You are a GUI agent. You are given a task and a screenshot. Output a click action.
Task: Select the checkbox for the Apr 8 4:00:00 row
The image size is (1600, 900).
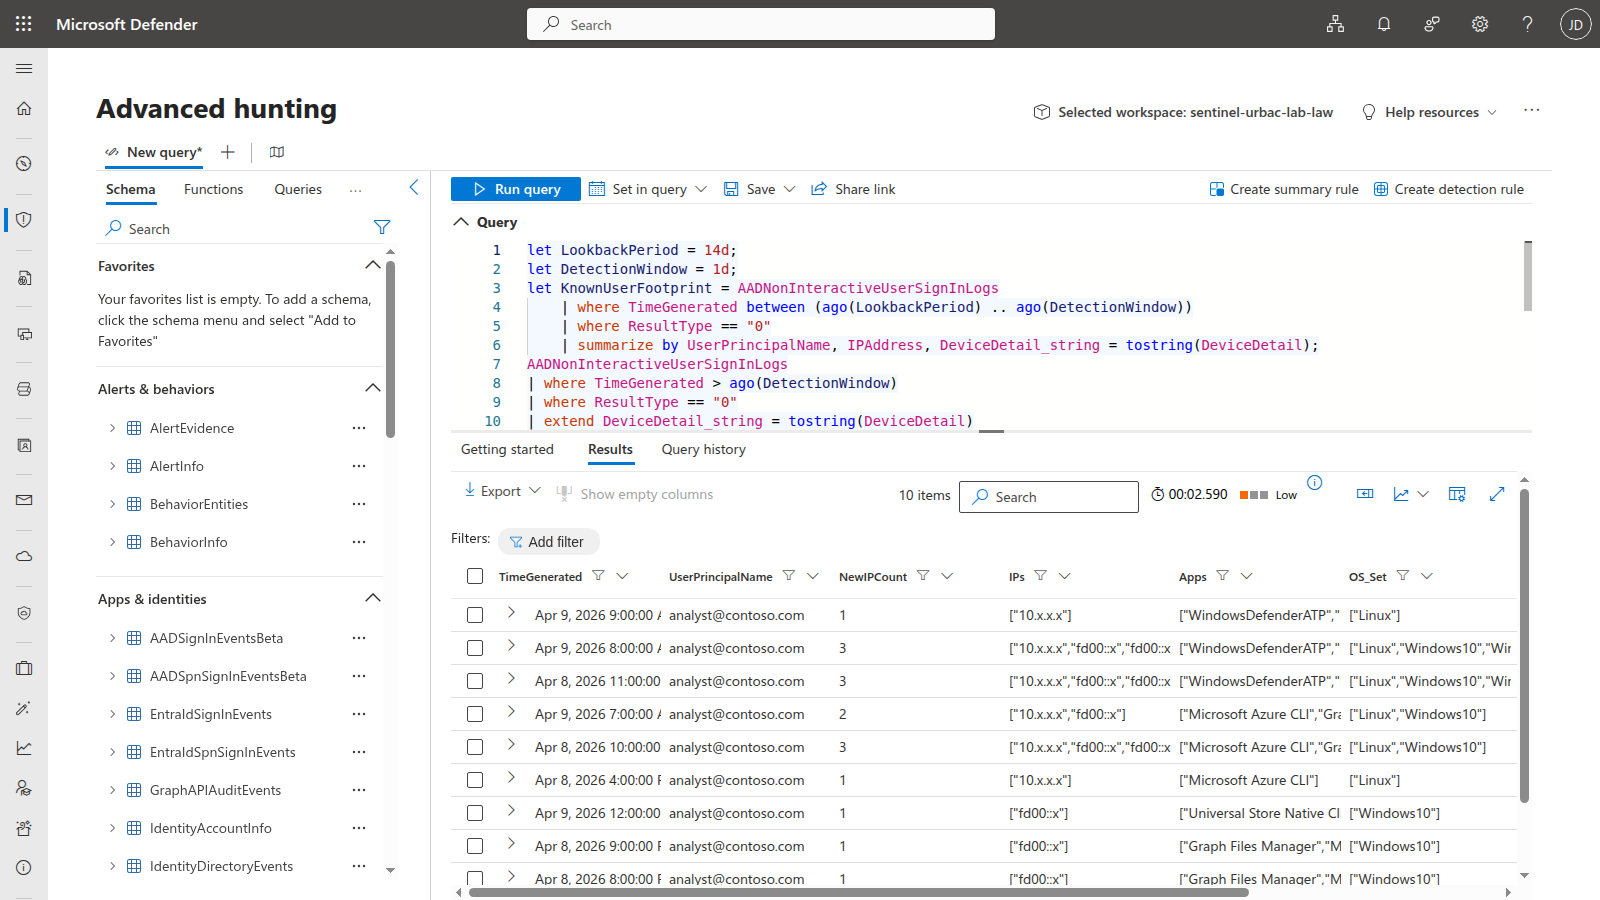point(475,780)
